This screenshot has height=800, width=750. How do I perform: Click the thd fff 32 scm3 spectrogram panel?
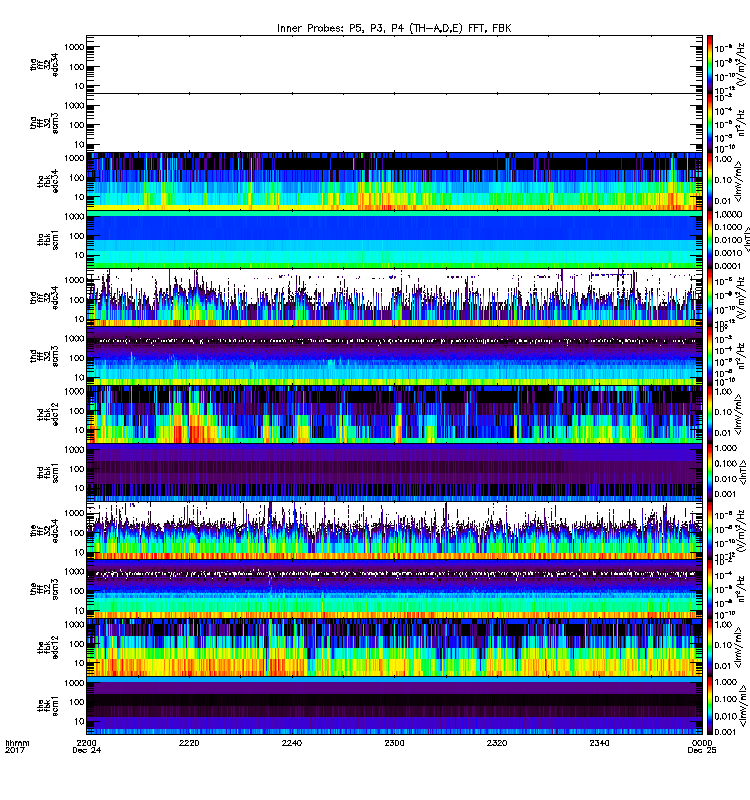tap(394, 356)
